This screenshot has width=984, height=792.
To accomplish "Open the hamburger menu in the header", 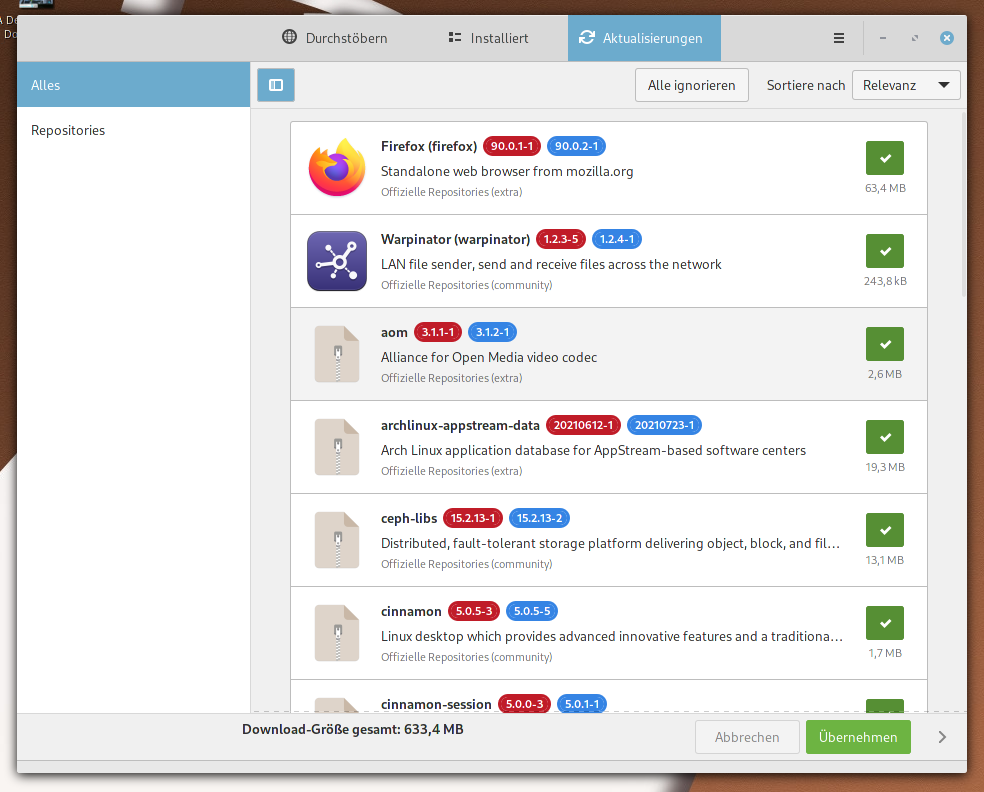I will click(838, 38).
